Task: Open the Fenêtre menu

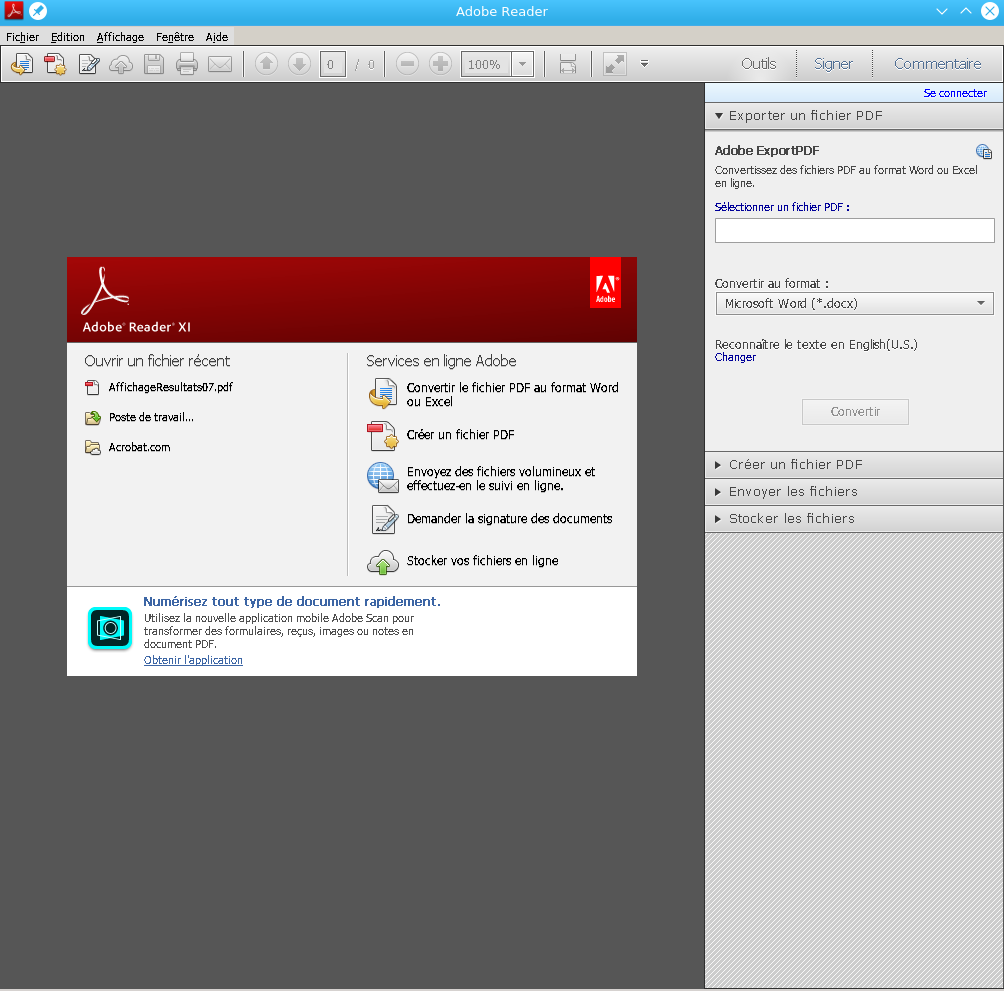Action: [x=175, y=37]
